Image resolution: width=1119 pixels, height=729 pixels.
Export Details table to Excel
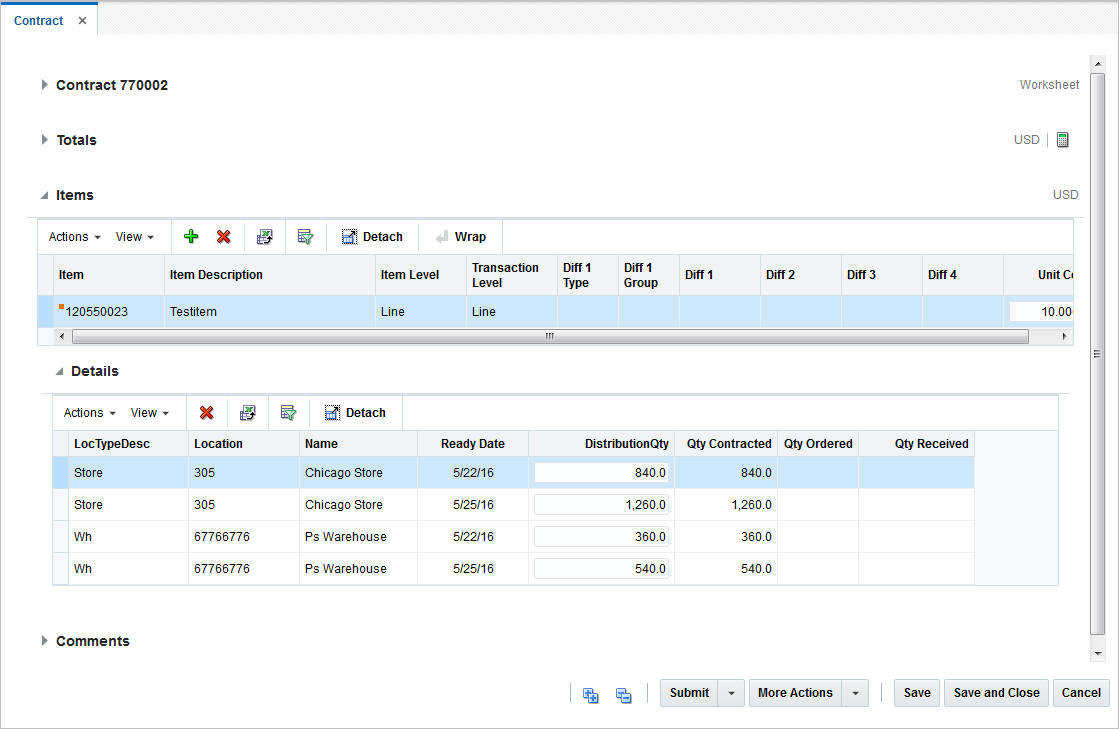click(x=248, y=413)
